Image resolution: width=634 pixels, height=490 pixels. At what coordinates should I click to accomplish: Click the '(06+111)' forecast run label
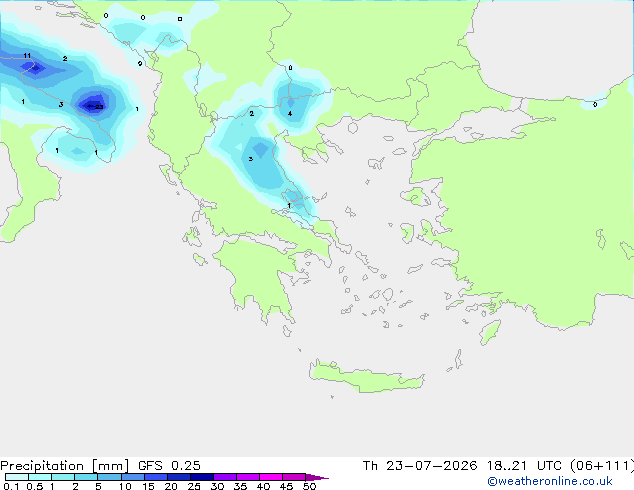click(x=602, y=466)
